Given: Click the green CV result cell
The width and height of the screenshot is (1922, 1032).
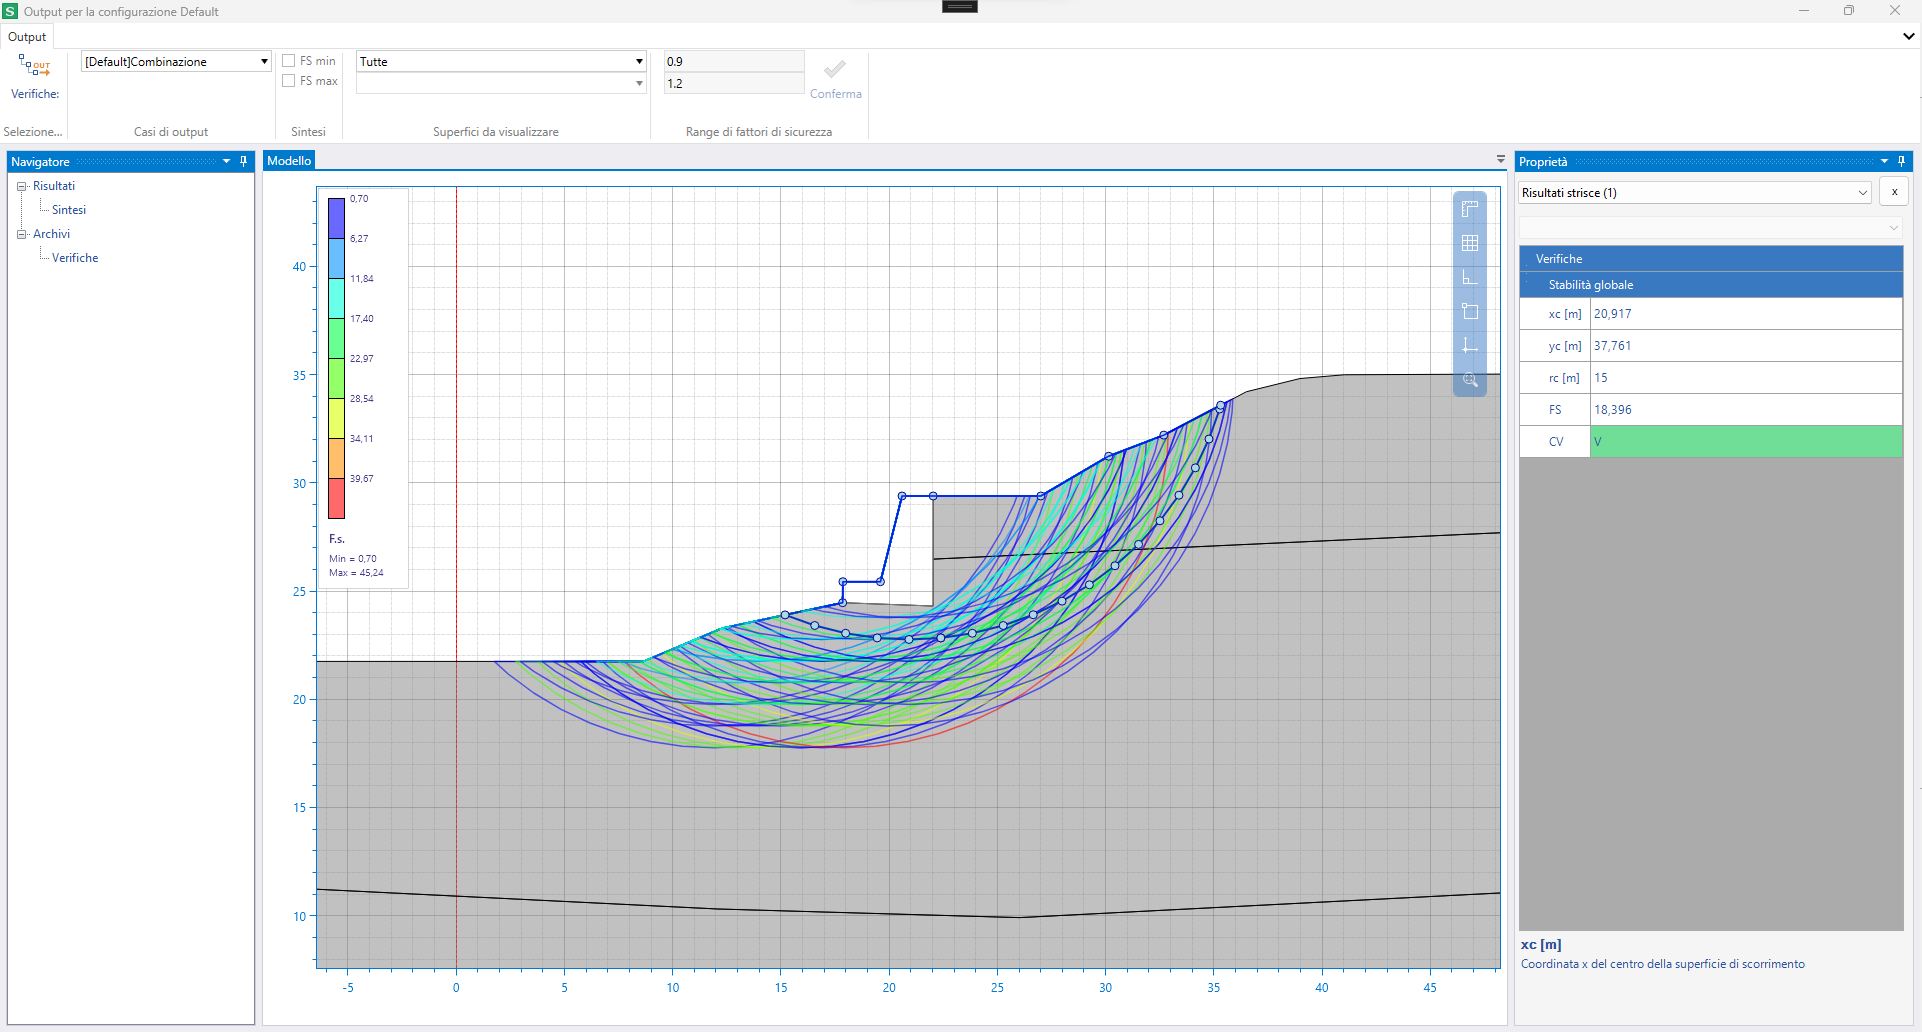Looking at the screenshot, I should (1746, 442).
